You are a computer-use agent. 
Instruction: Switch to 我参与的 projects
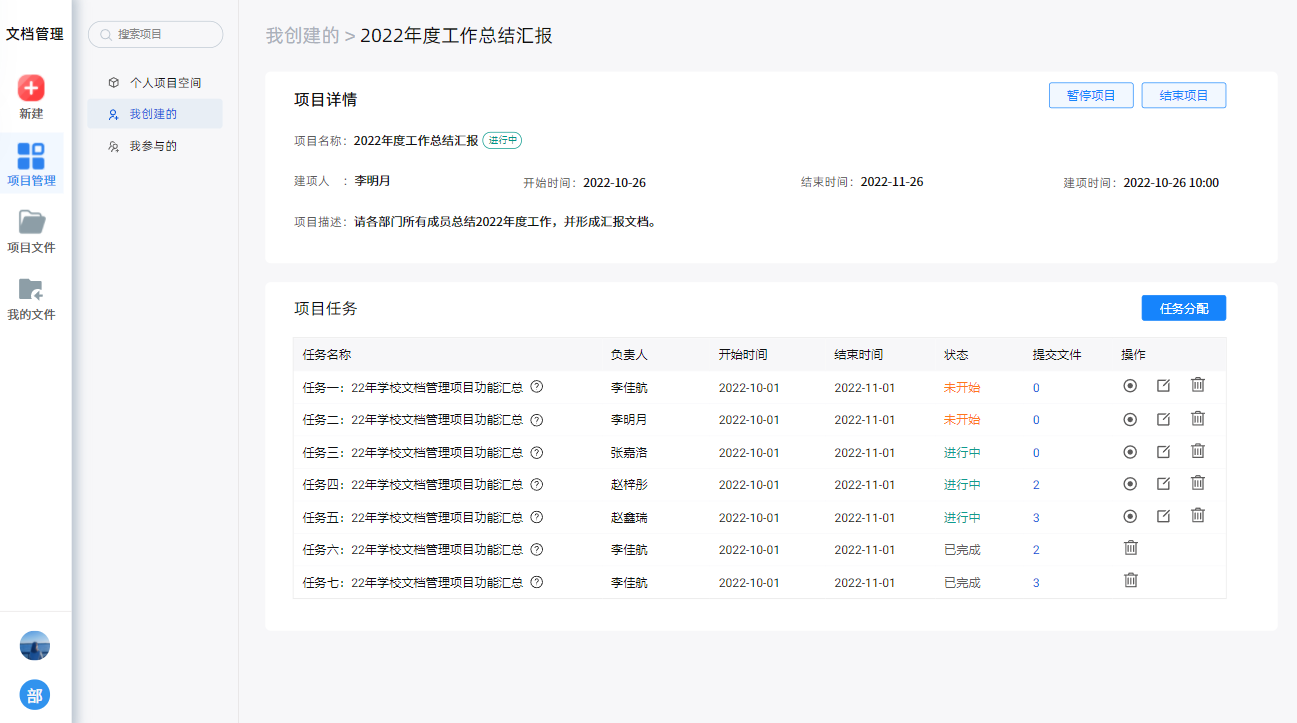[153, 146]
